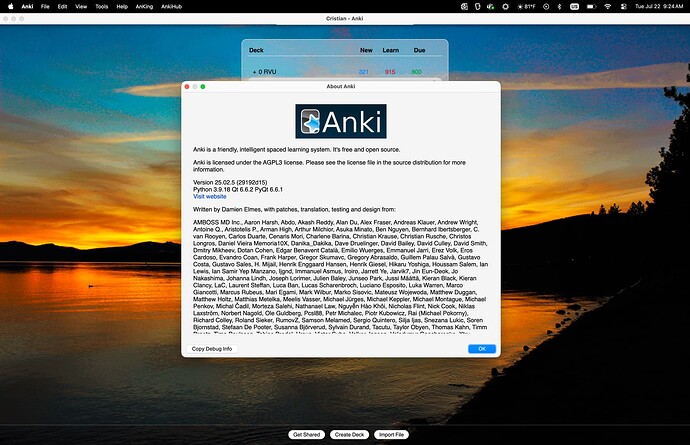Click the circular ring icon in menu bar
Image resolution: width=690 pixels, height=445 pixels.
(x=505, y=7)
